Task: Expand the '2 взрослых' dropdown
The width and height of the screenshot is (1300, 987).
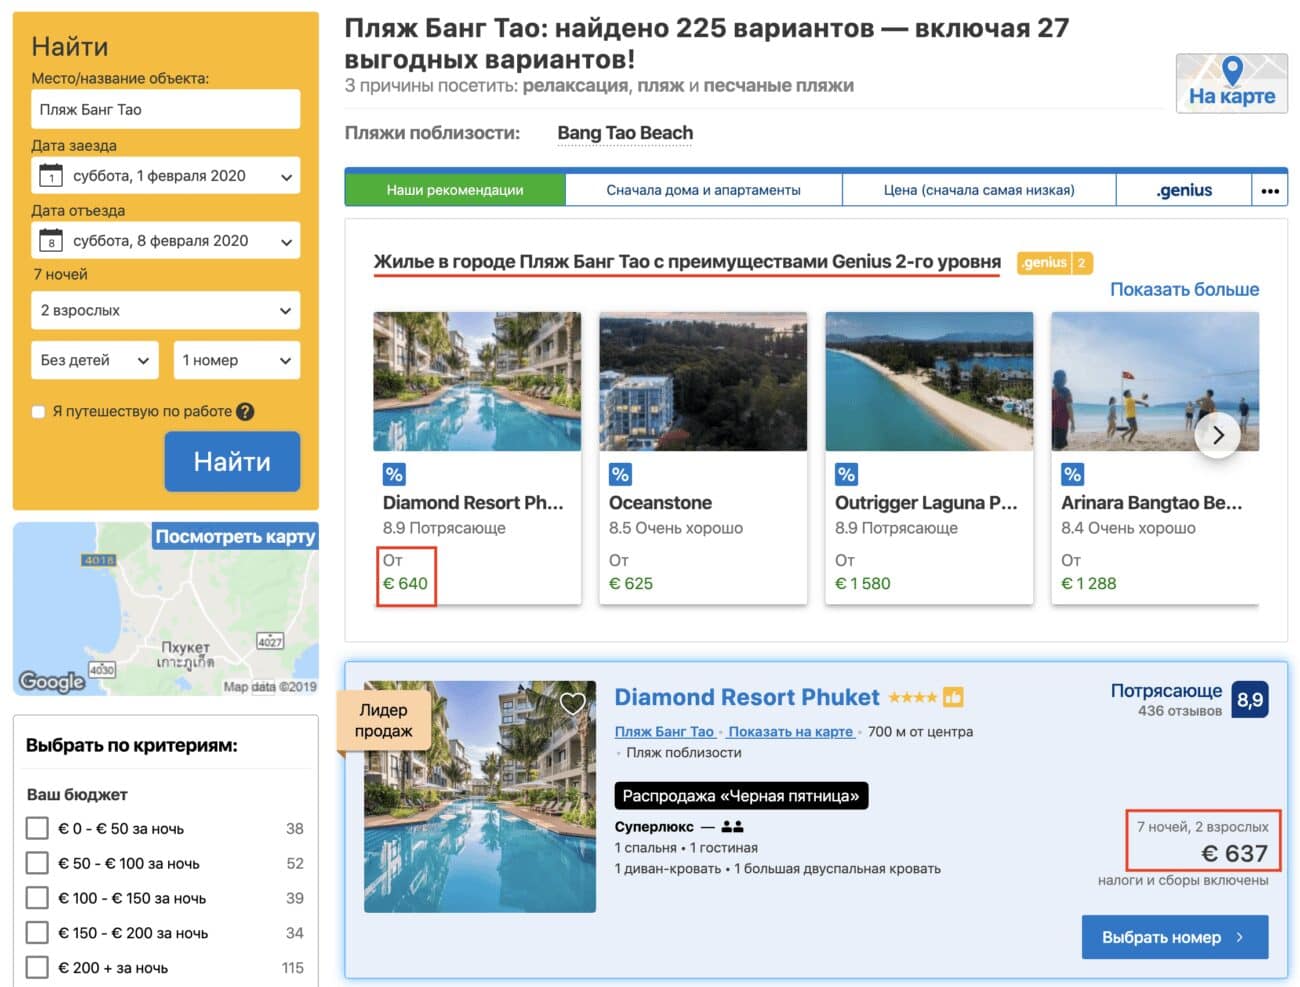Action: 165,310
